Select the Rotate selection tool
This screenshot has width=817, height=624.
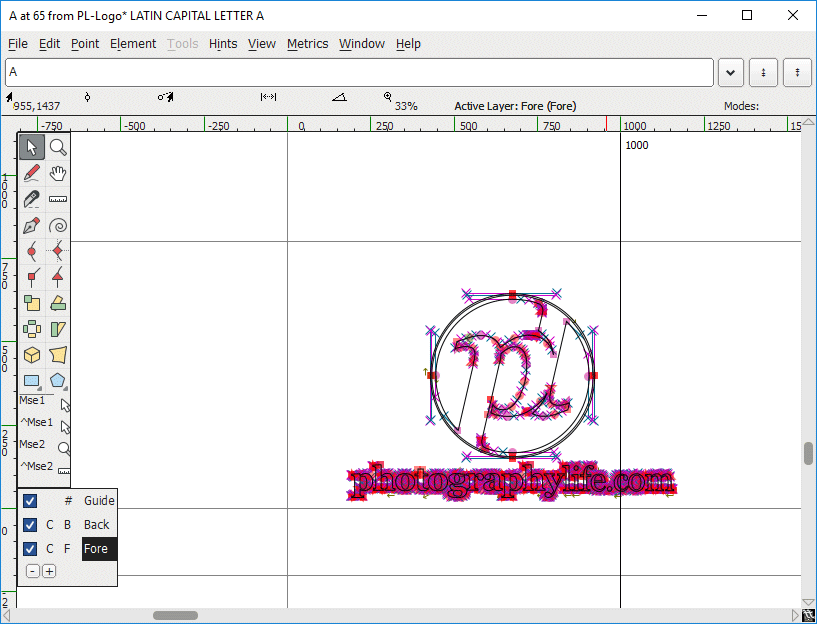[x=58, y=303]
